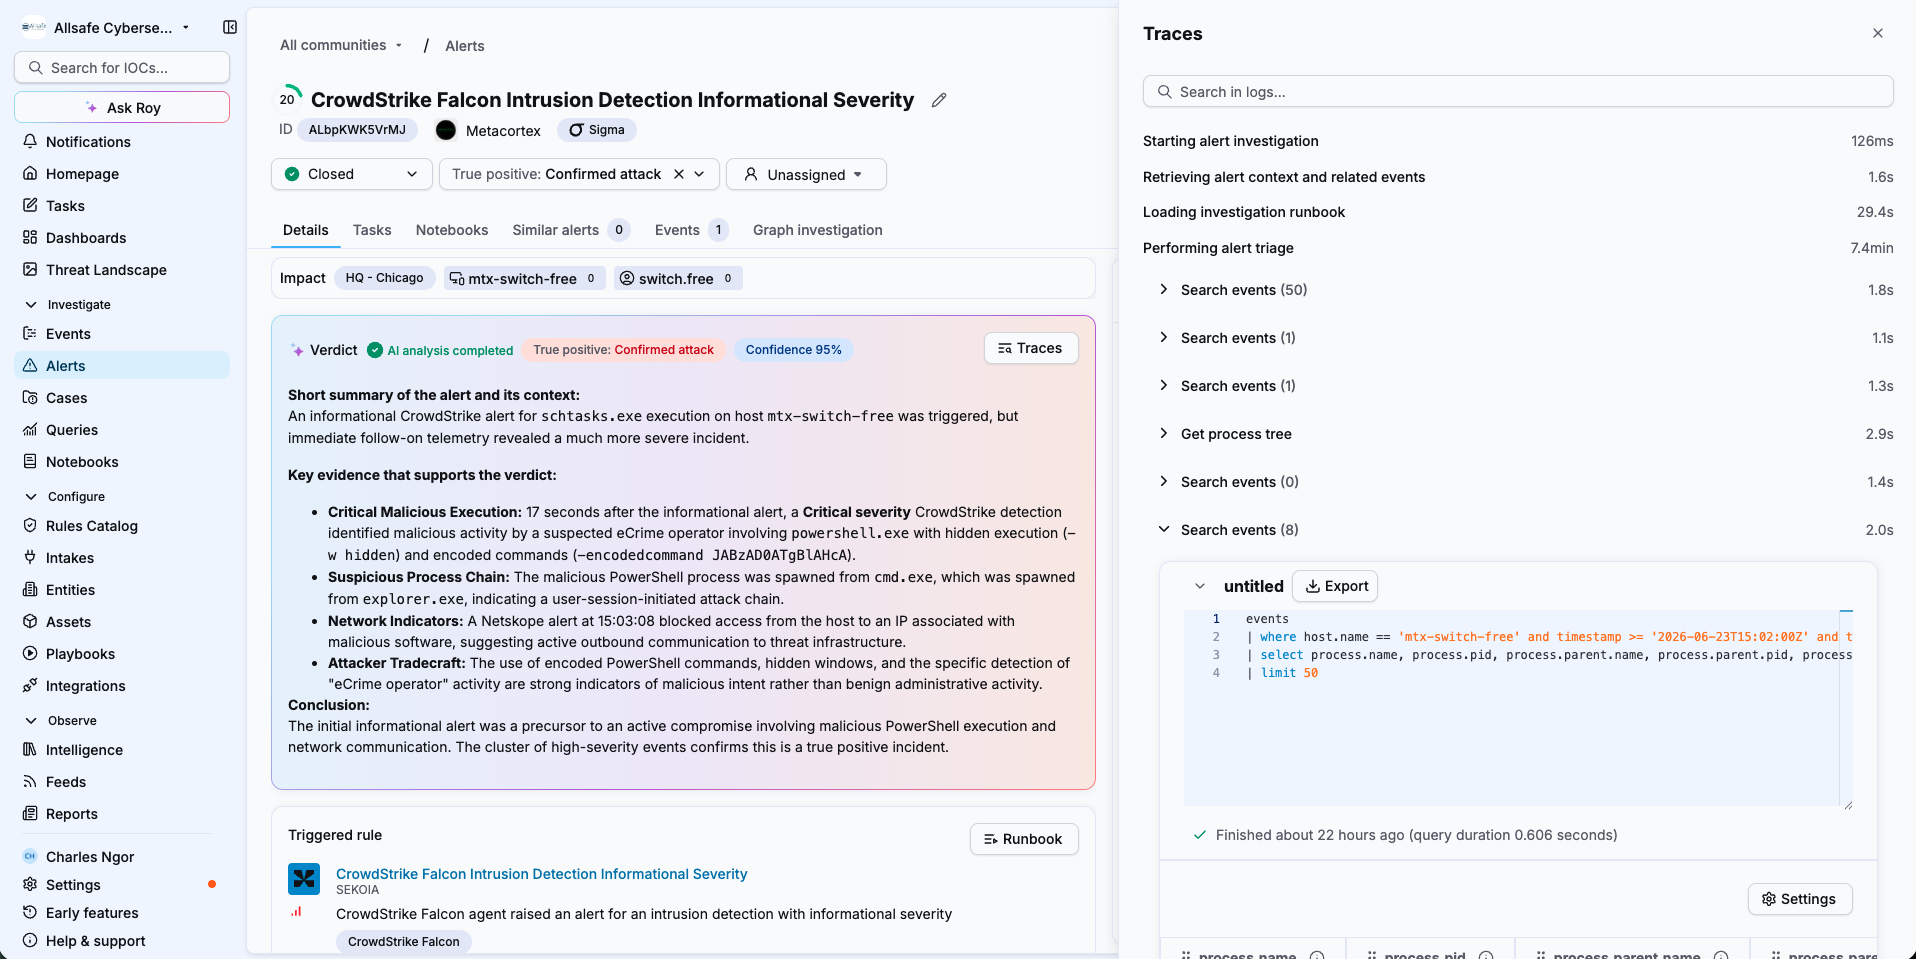Focus Search in logs field

pos(1518,91)
